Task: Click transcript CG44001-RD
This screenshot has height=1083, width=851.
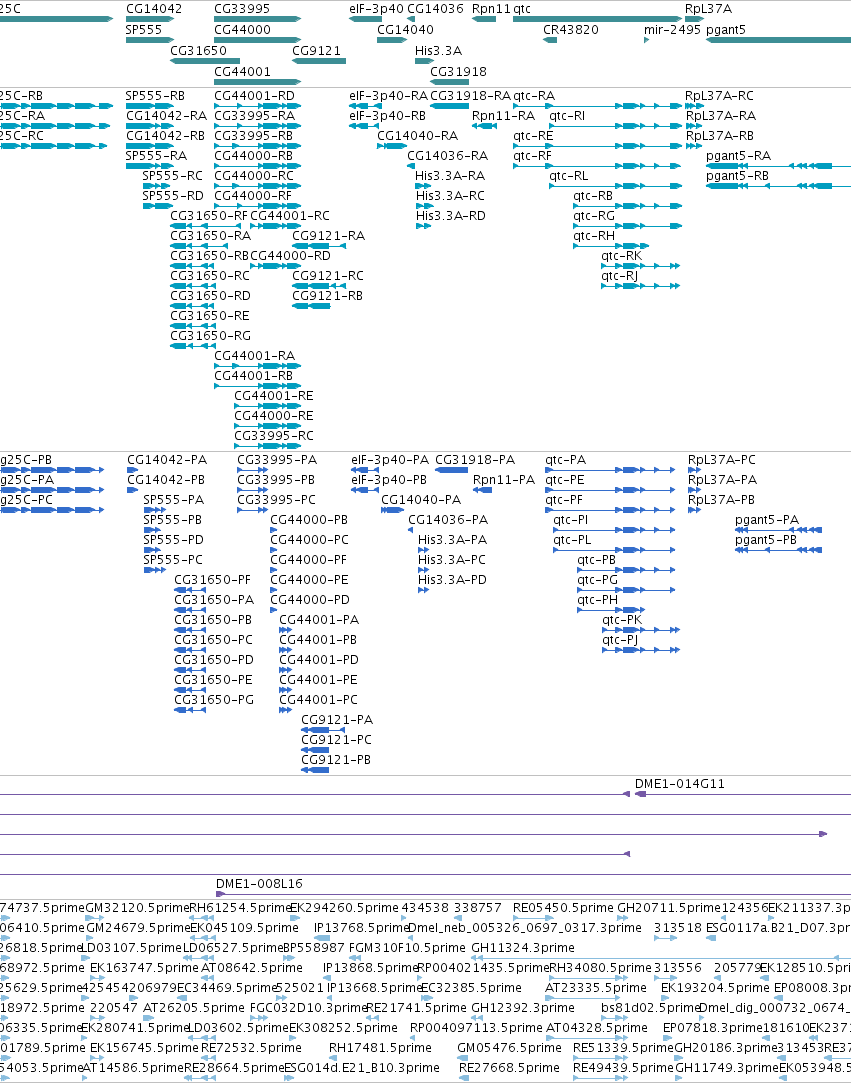Action: tap(254, 96)
